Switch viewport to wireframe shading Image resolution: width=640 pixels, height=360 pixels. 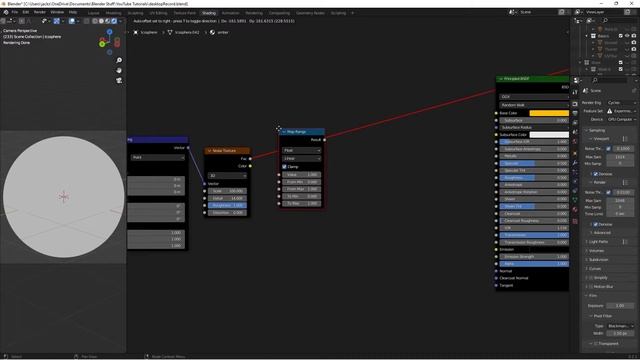95,21
